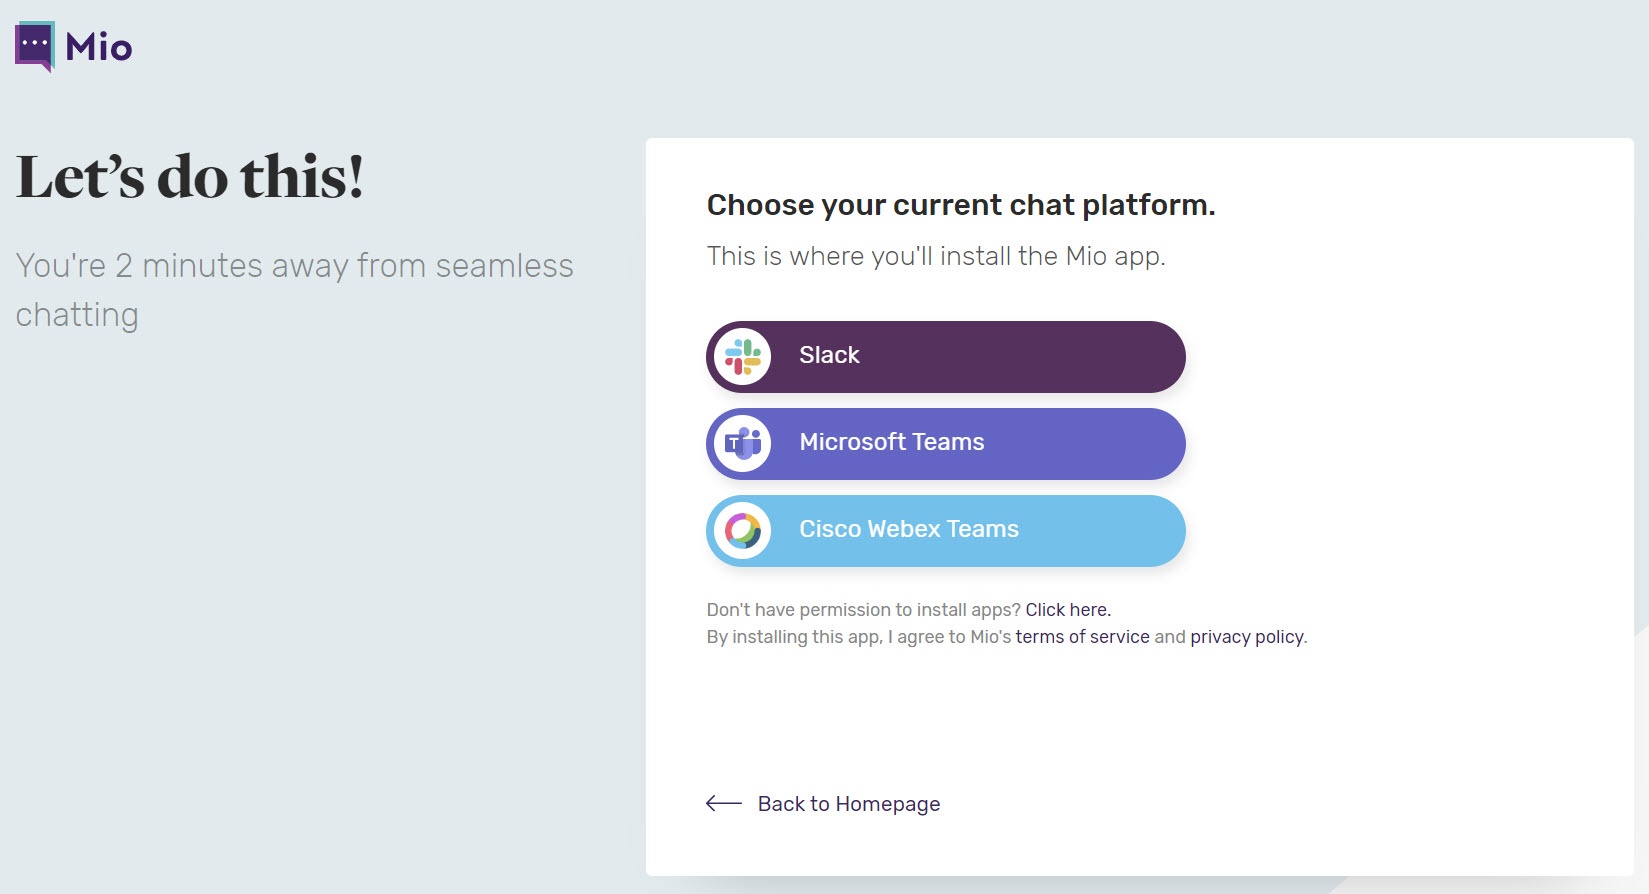Click the Microsoft Teams logo icon
The image size is (1649, 894).
pos(743,443)
